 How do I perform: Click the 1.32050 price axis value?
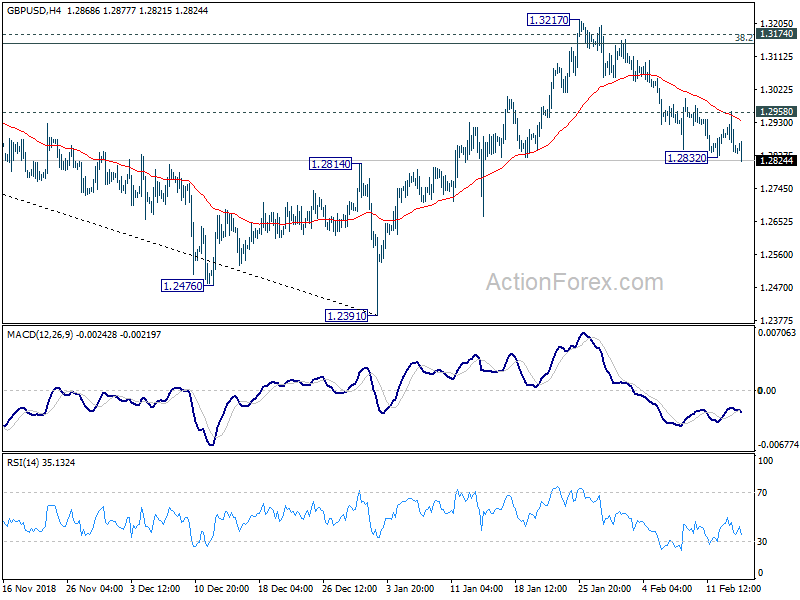coord(777,23)
